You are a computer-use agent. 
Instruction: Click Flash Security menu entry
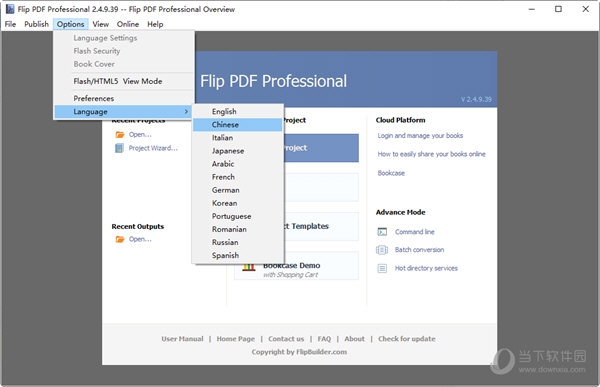click(x=122, y=51)
